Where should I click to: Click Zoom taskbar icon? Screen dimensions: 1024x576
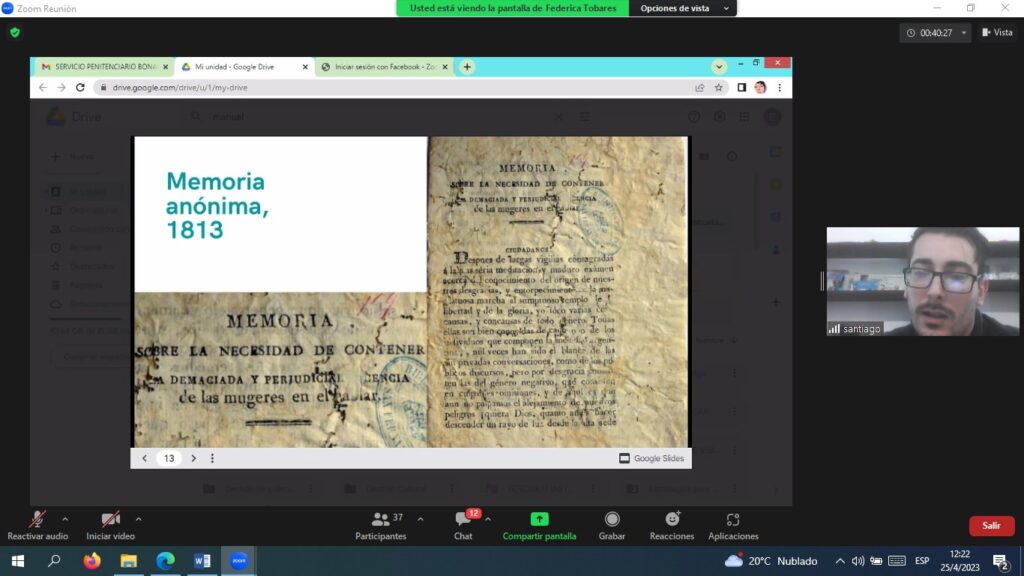tap(239, 561)
